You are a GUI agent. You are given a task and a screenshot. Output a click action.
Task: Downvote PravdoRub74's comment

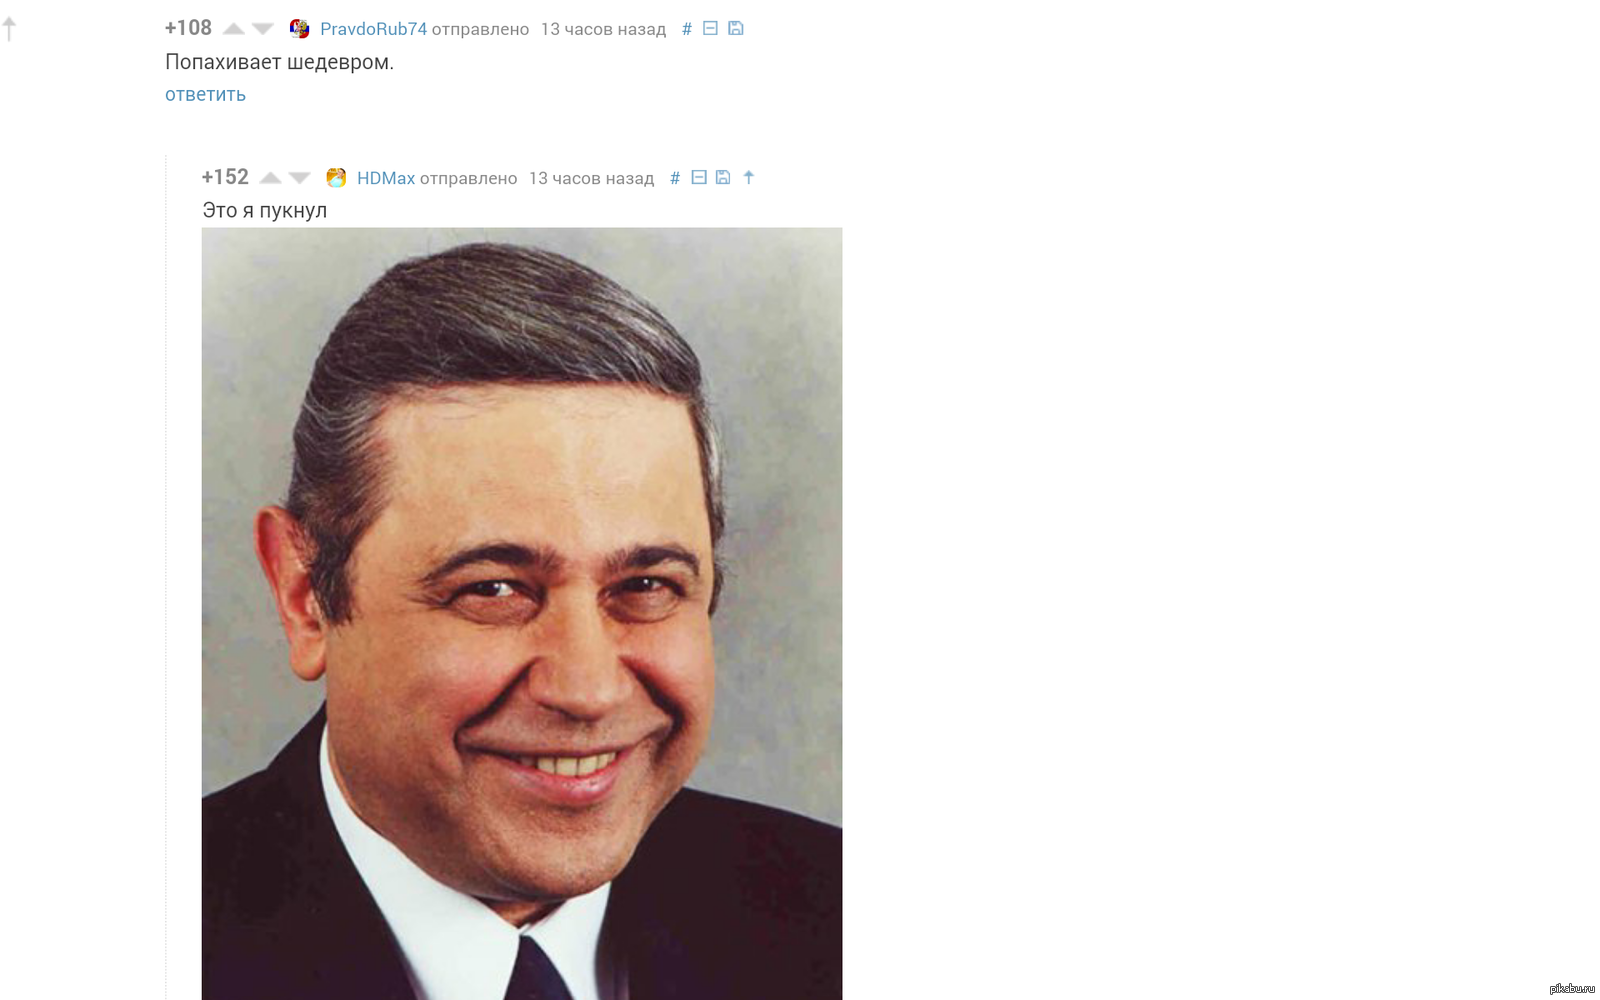point(263,29)
